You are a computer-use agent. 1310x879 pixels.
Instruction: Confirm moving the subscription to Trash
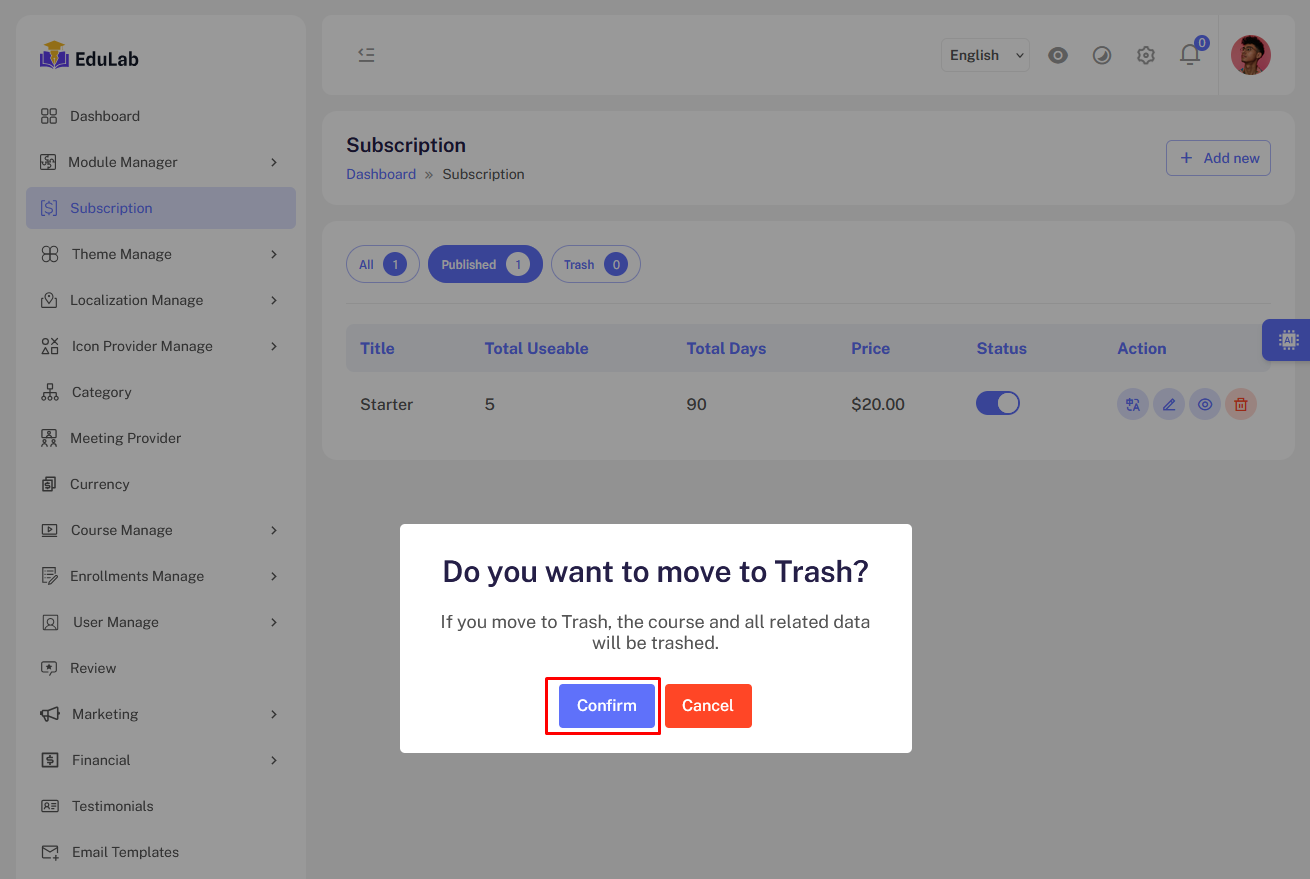606,706
